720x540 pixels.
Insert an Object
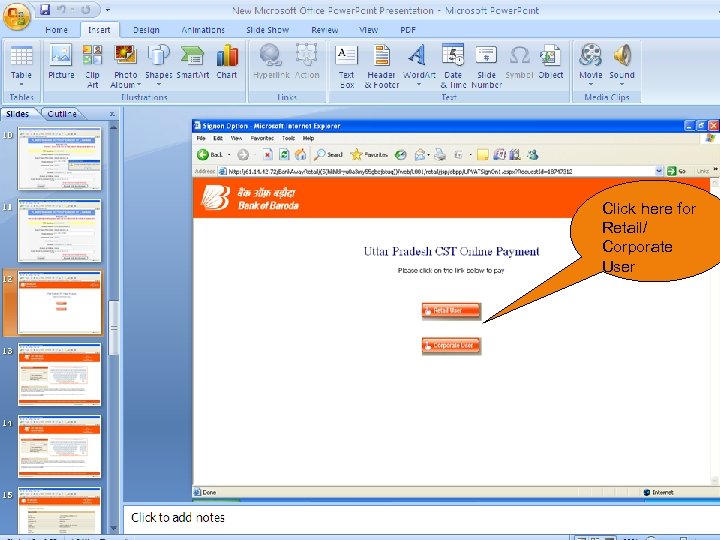click(551, 62)
